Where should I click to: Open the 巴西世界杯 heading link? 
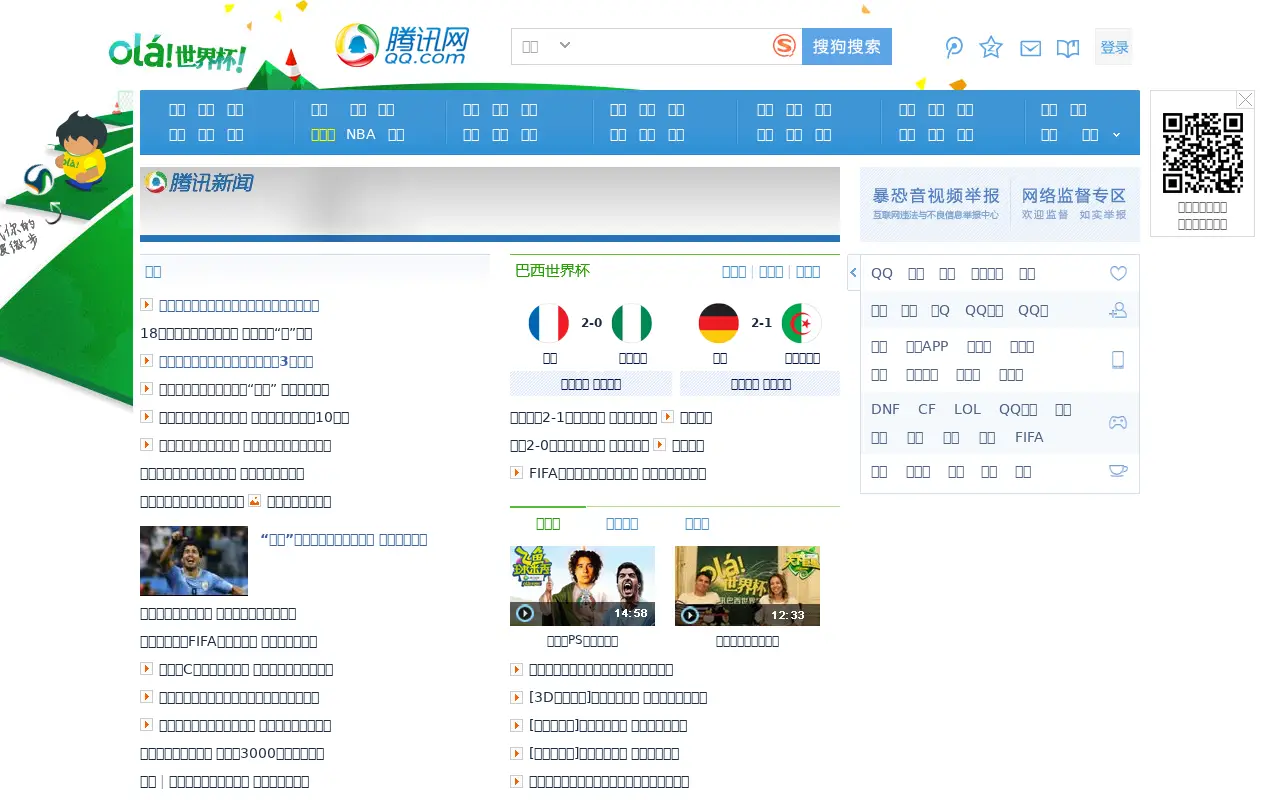pos(552,271)
